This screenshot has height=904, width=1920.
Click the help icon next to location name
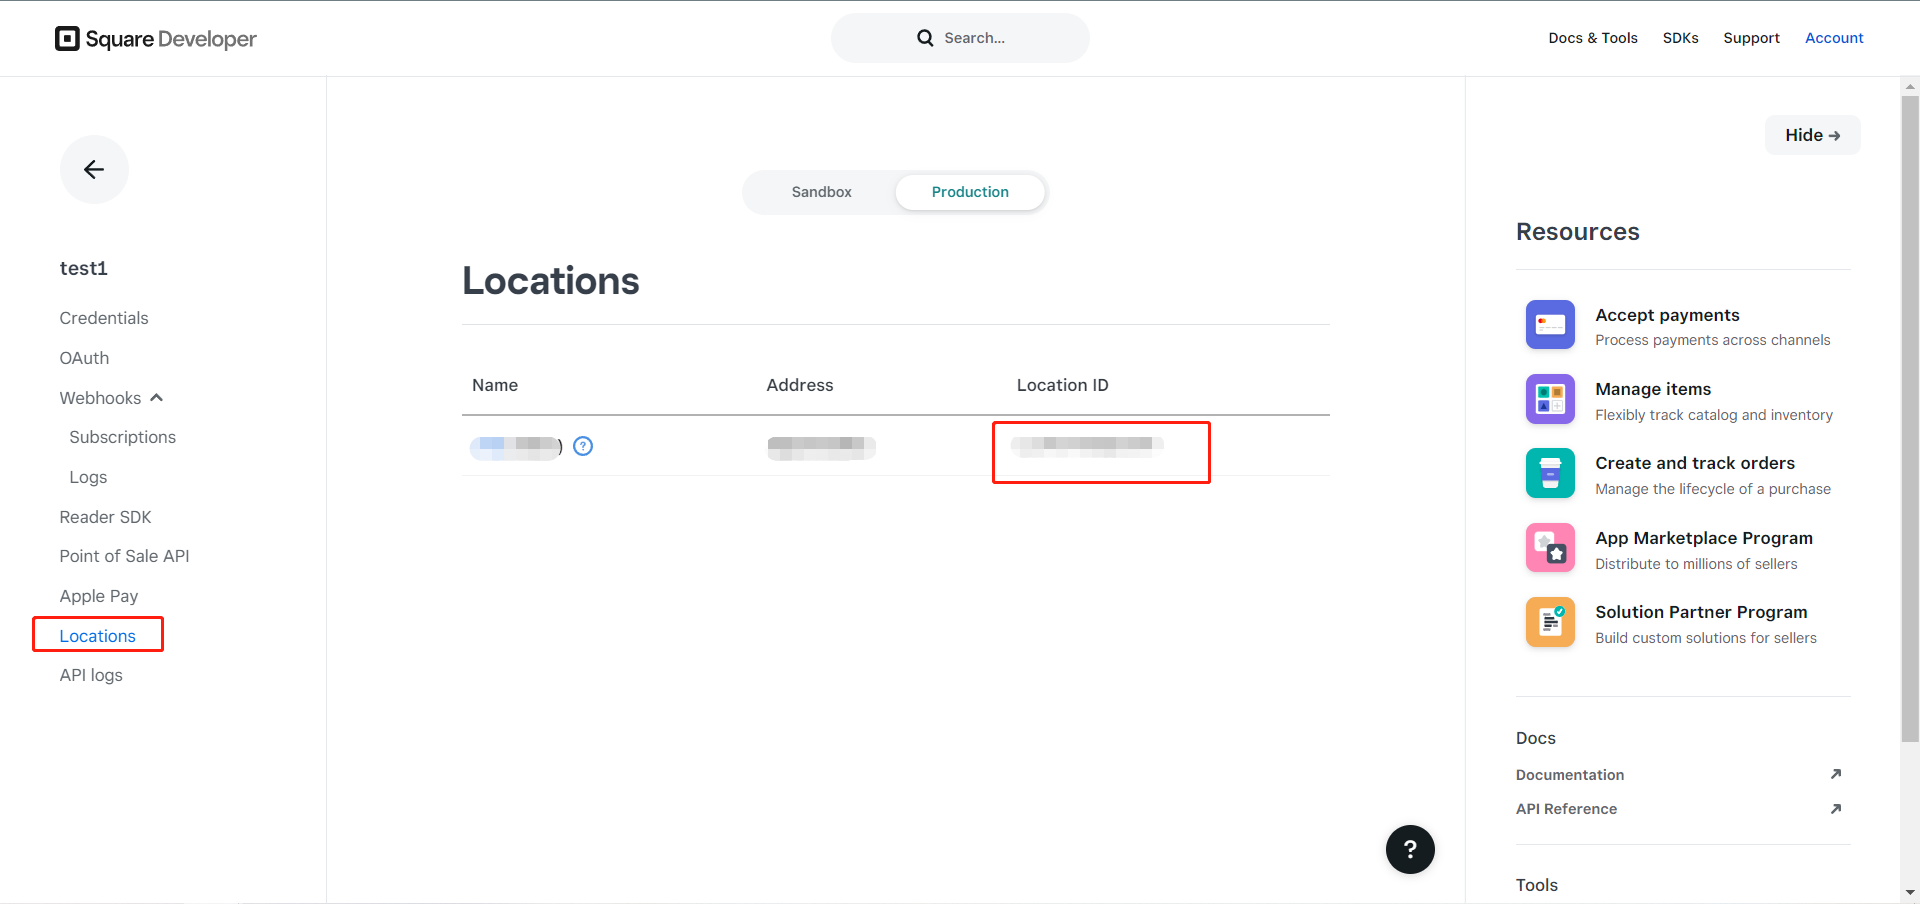pyautogui.click(x=583, y=446)
